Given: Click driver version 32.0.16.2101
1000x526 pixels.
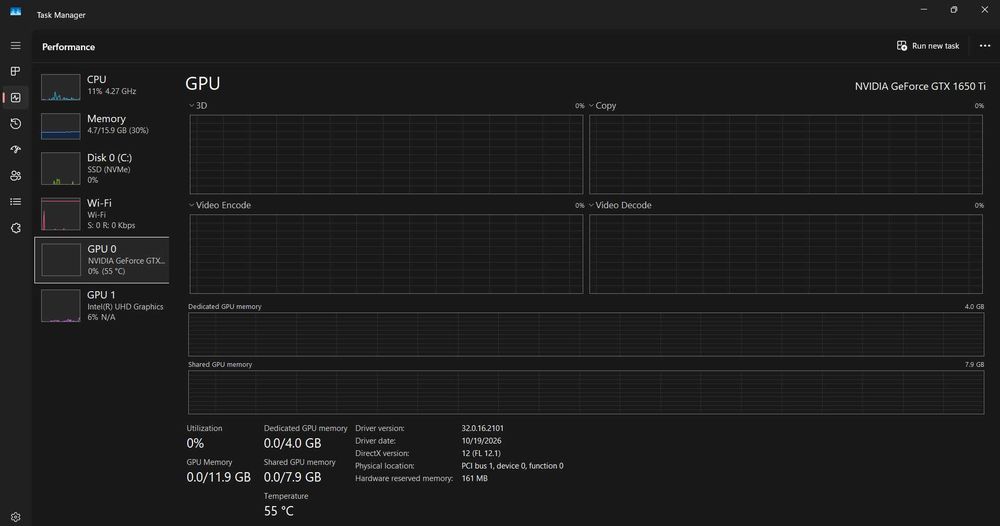Looking at the screenshot, I should (x=482, y=428).
